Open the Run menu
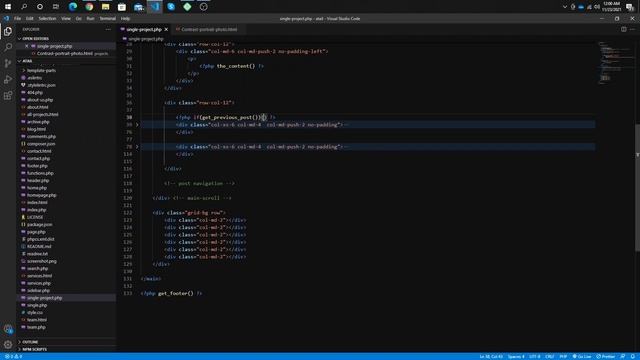640x360 pixels. coord(91,18)
